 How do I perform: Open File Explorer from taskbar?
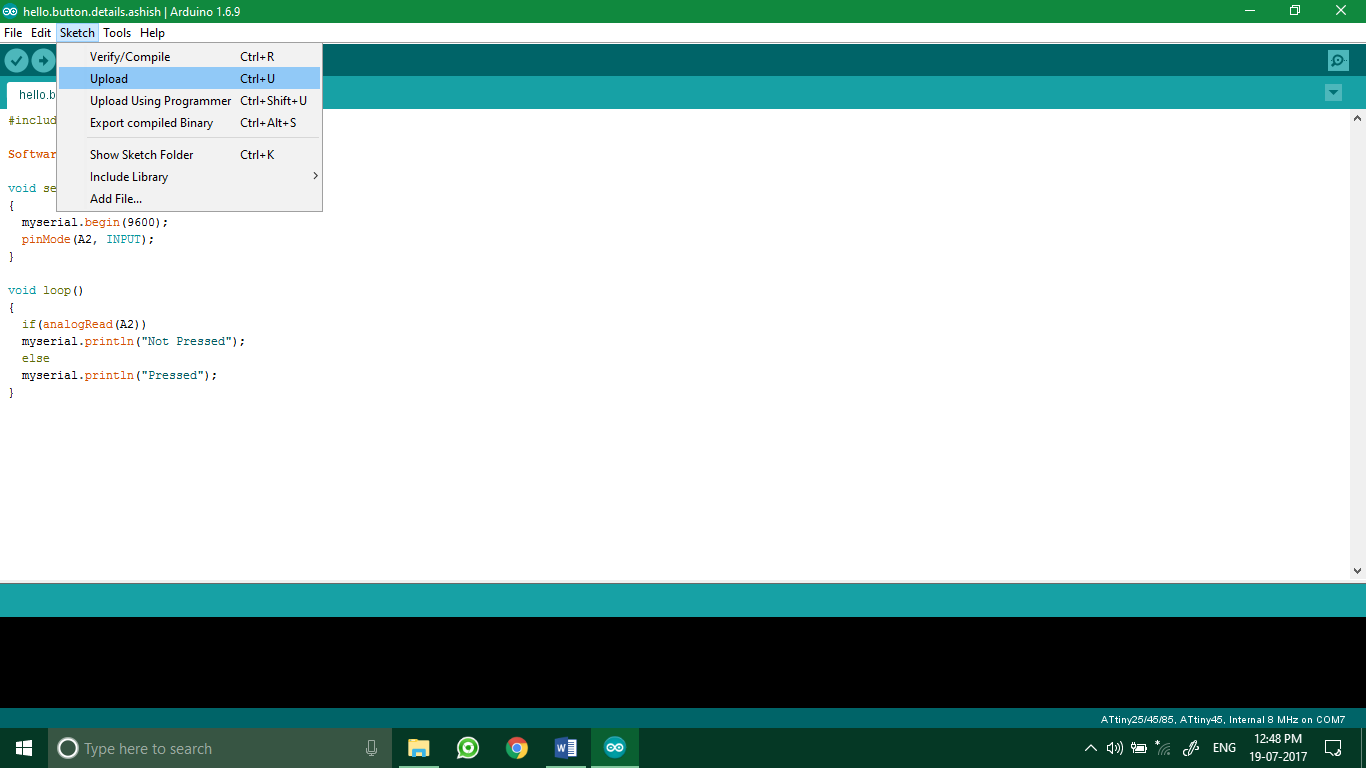[x=419, y=748]
